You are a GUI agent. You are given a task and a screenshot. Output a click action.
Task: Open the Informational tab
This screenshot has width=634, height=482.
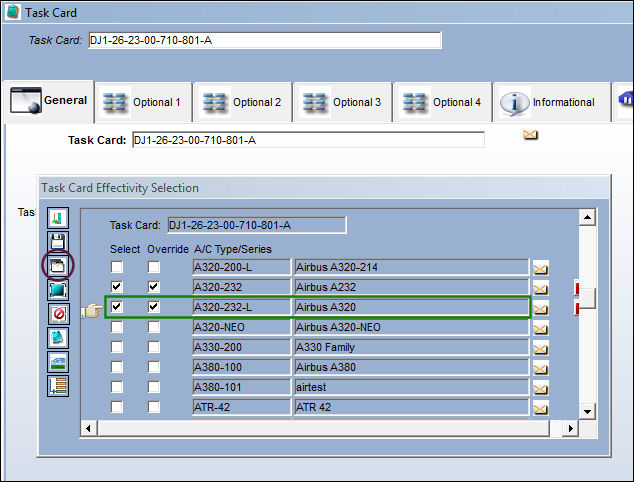(x=552, y=102)
